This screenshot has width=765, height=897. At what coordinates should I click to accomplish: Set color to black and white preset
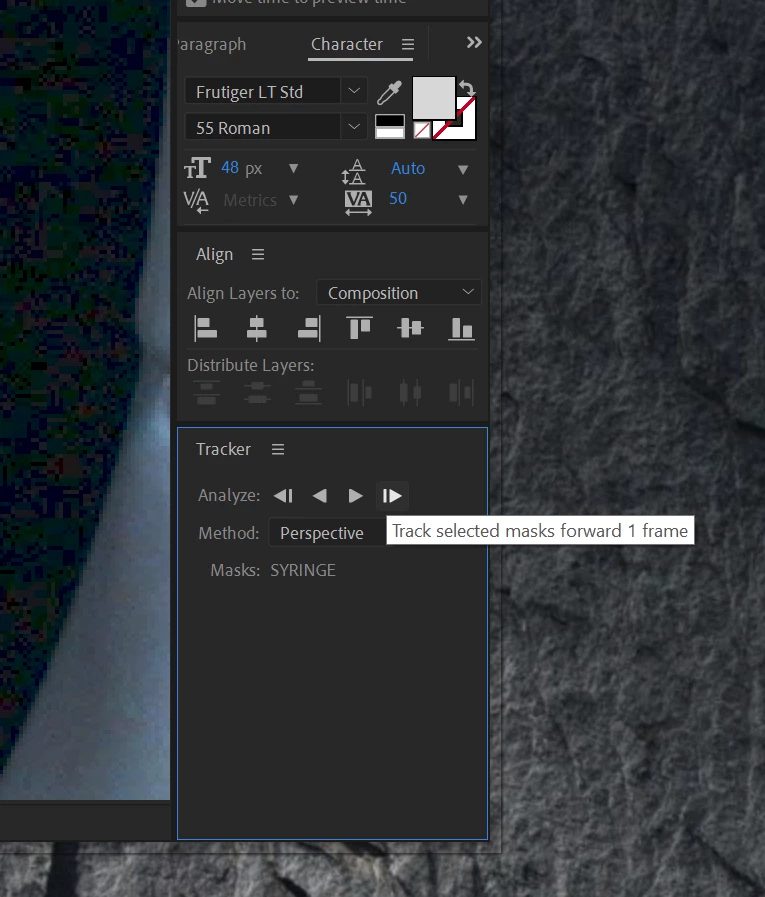click(390, 126)
